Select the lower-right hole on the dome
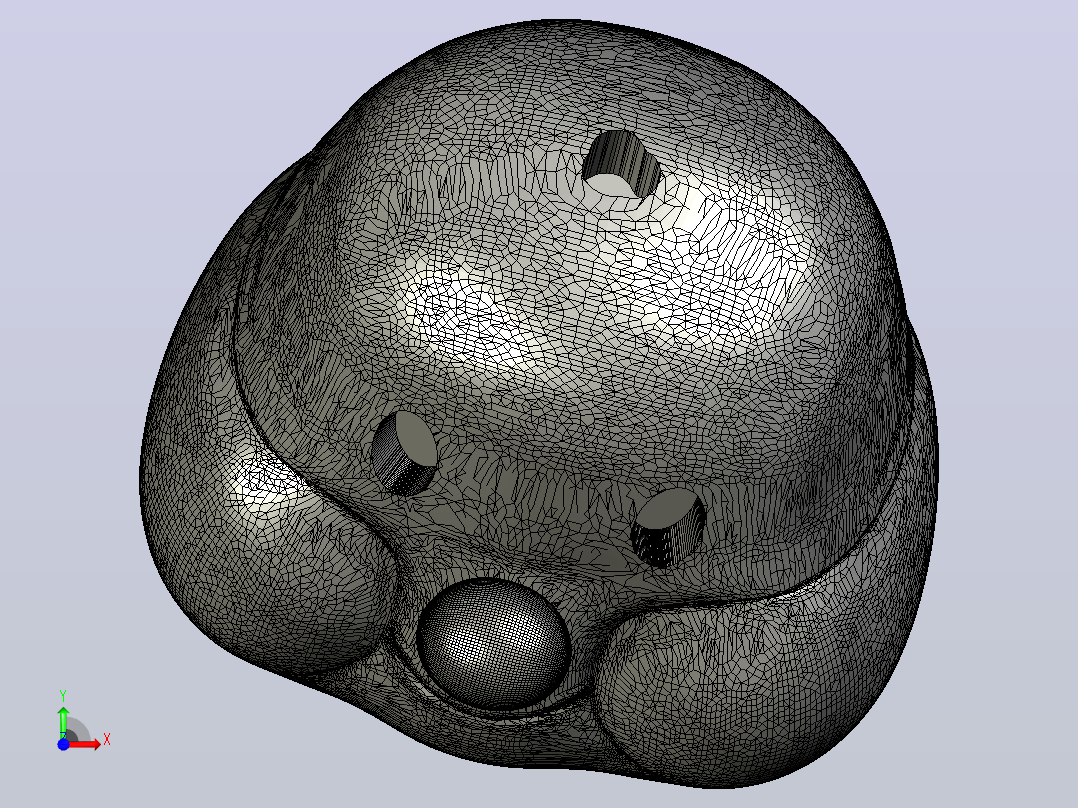1078x808 pixels. (x=668, y=527)
